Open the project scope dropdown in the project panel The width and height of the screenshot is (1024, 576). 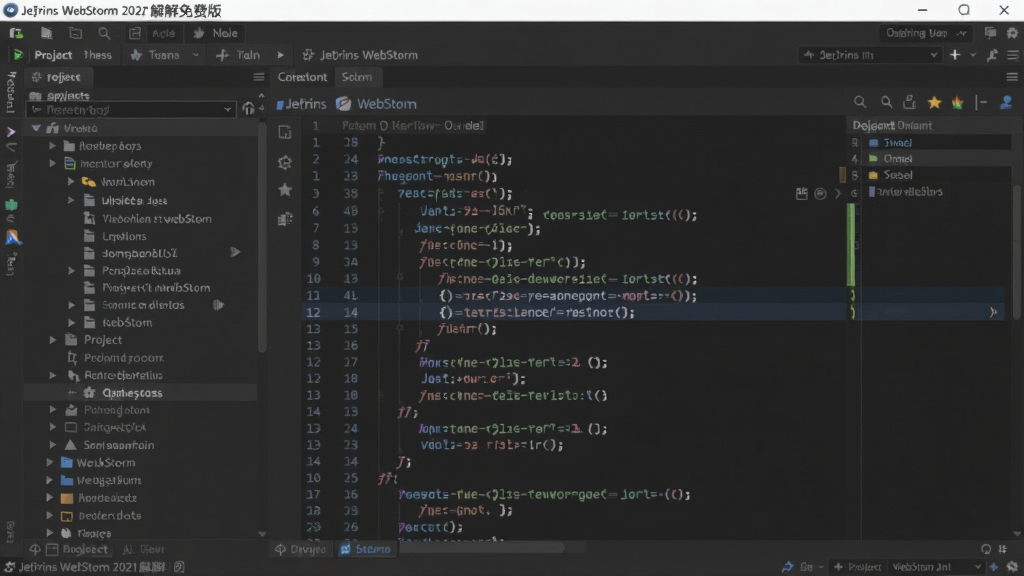131,109
